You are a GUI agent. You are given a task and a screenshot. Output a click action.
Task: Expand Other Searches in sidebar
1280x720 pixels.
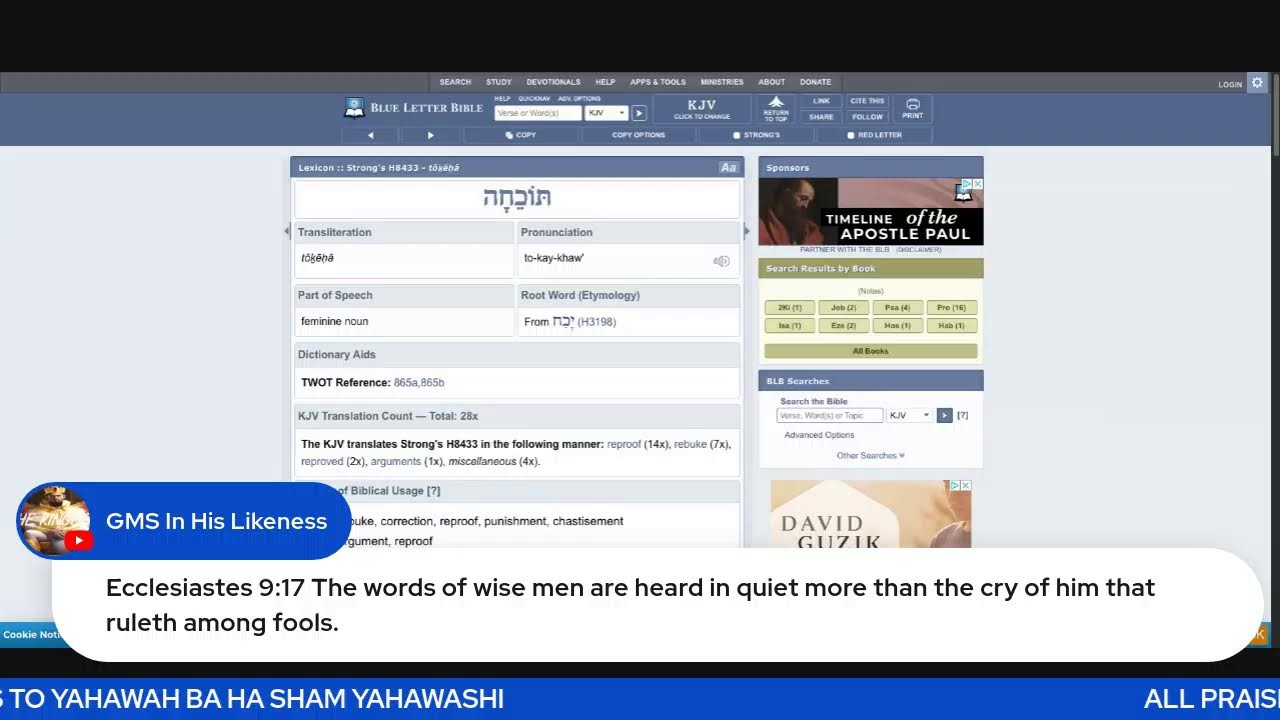click(x=870, y=455)
